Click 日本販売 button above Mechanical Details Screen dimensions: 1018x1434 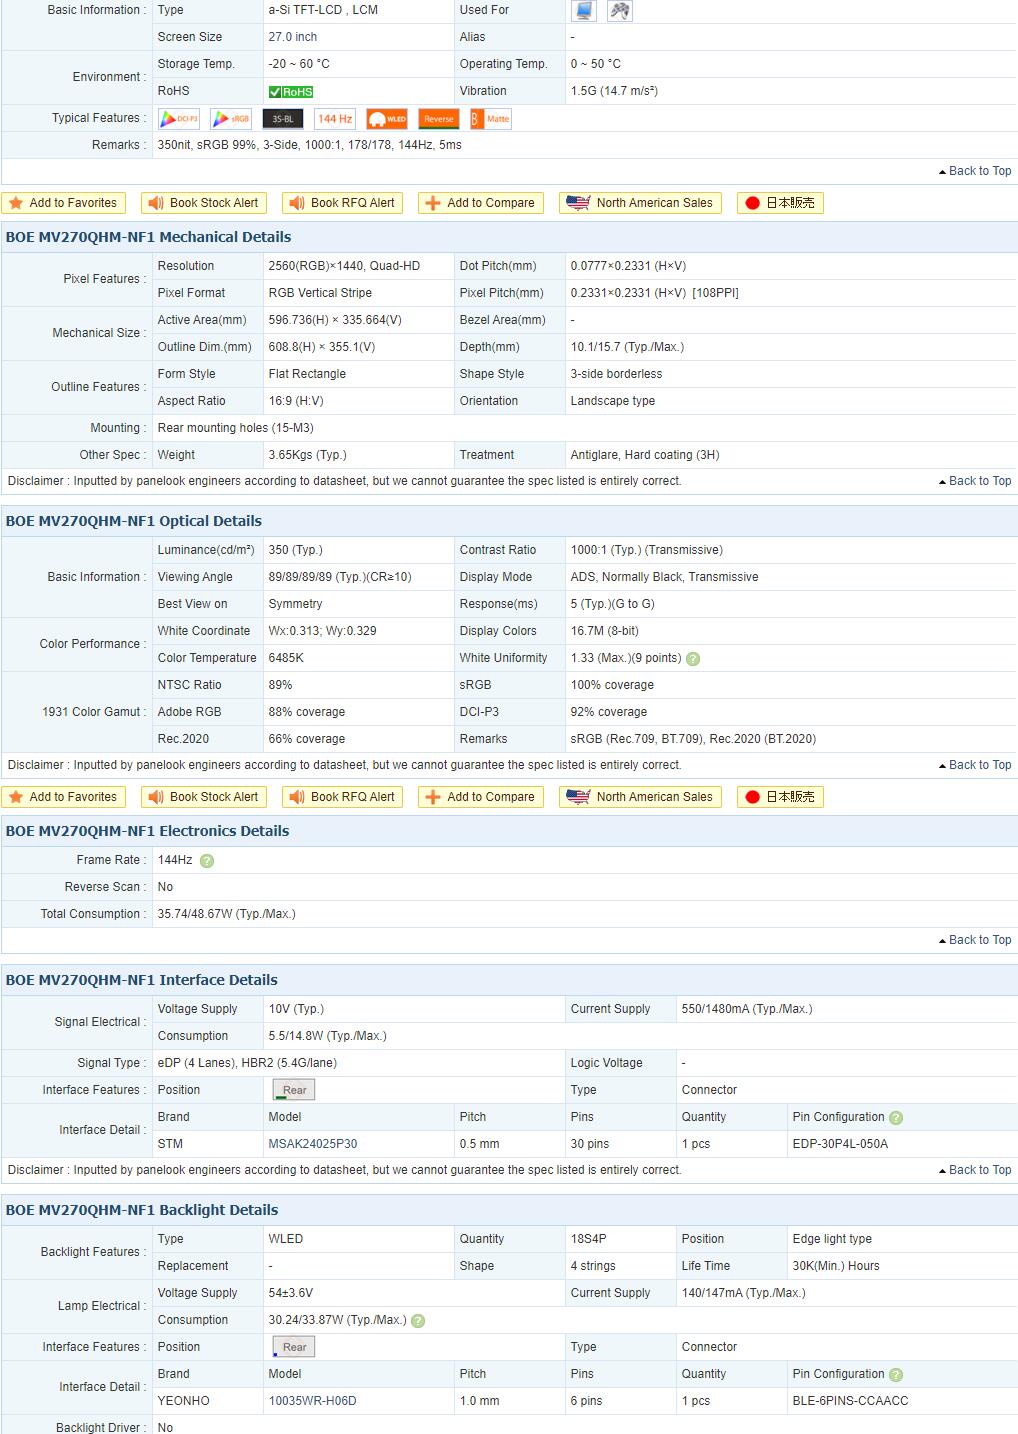click(x=780, y=203)
